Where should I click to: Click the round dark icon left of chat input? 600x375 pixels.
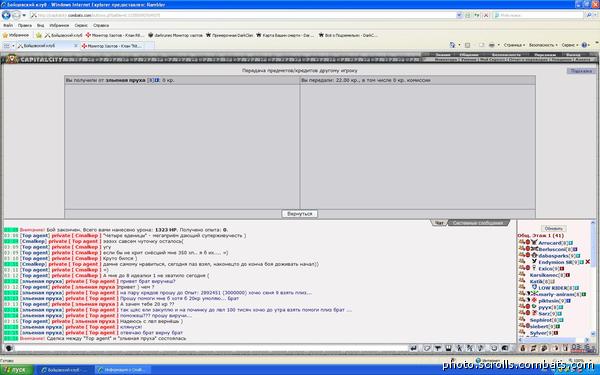coord(8,348)
